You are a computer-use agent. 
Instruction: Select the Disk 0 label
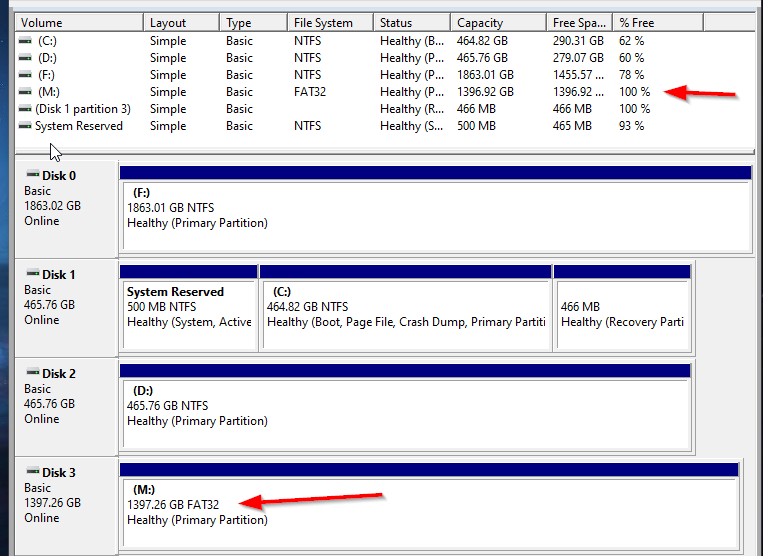[x=59, y=176]
